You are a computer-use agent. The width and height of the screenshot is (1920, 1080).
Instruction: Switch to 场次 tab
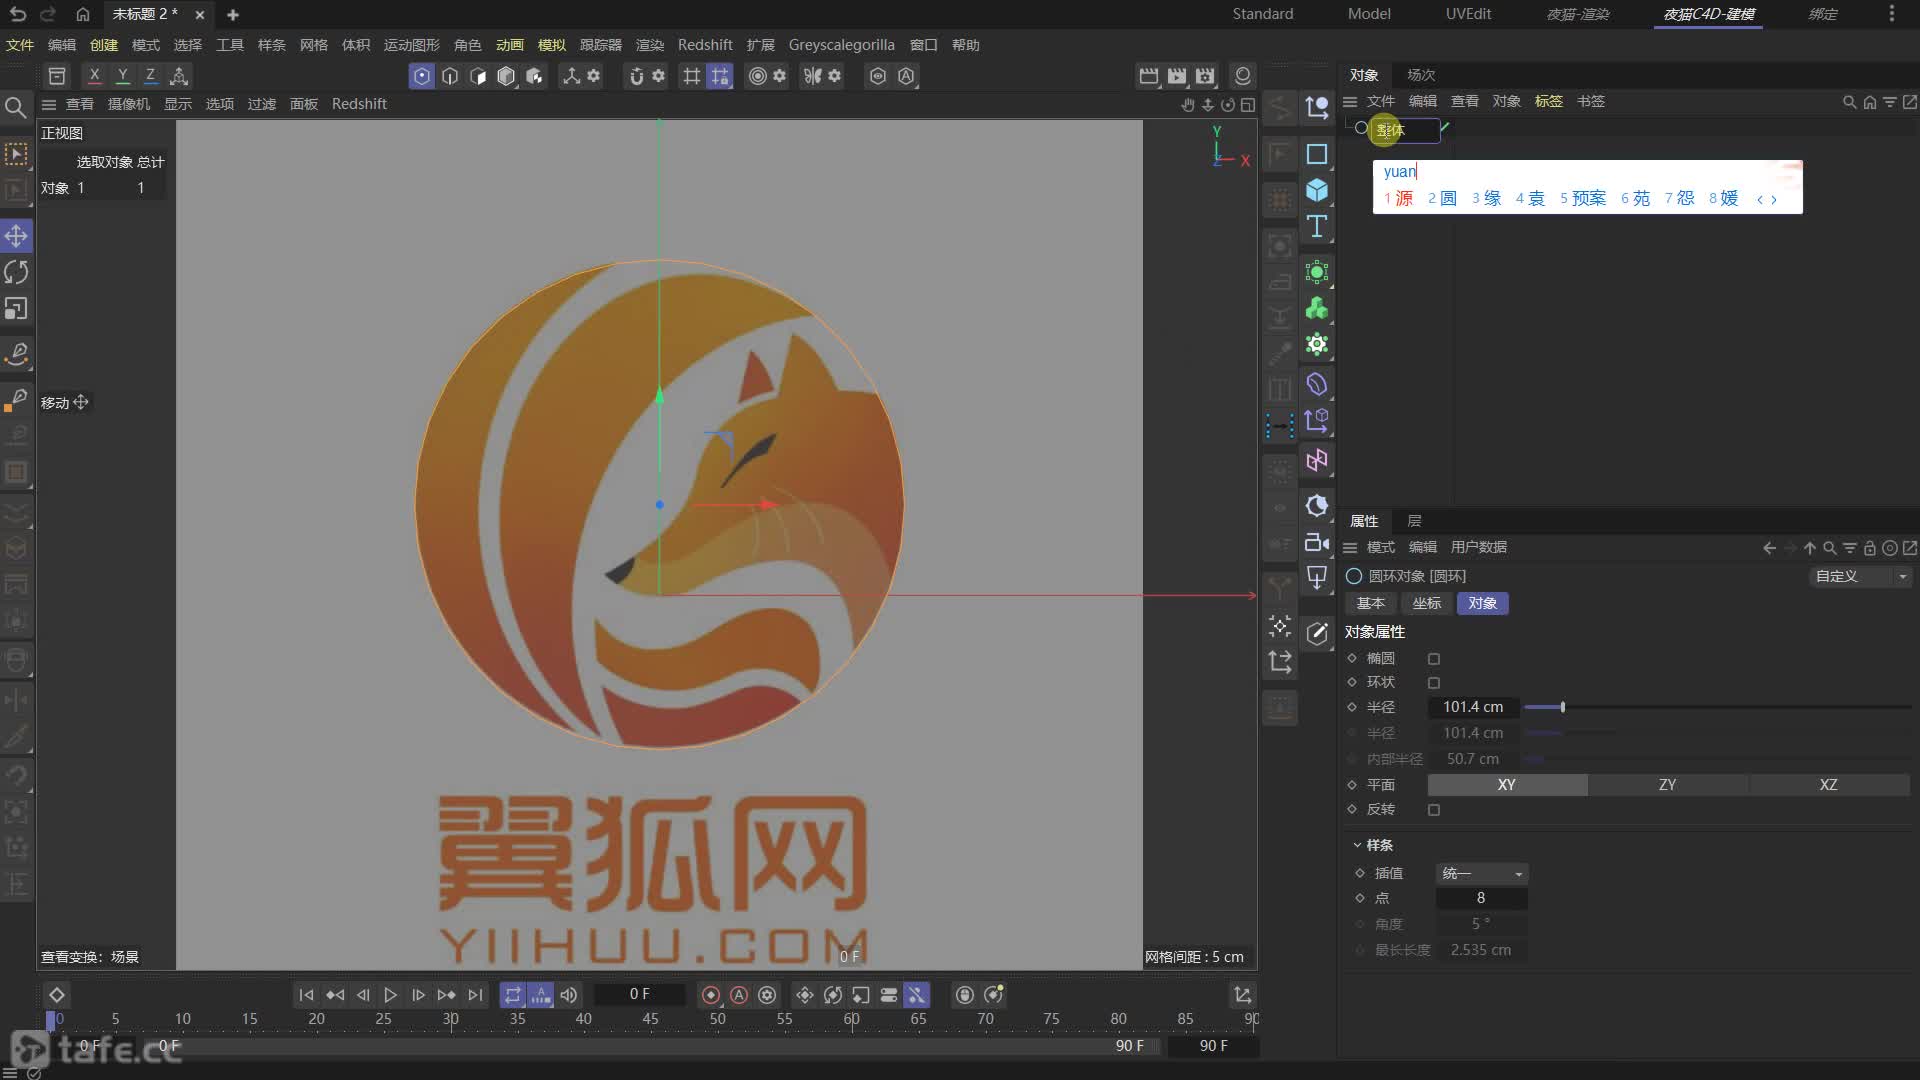[1421, 75]
